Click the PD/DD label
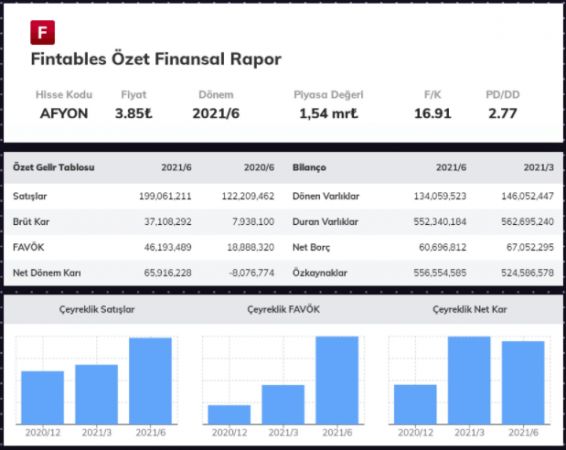566x450 pixels. click(503, 95)
